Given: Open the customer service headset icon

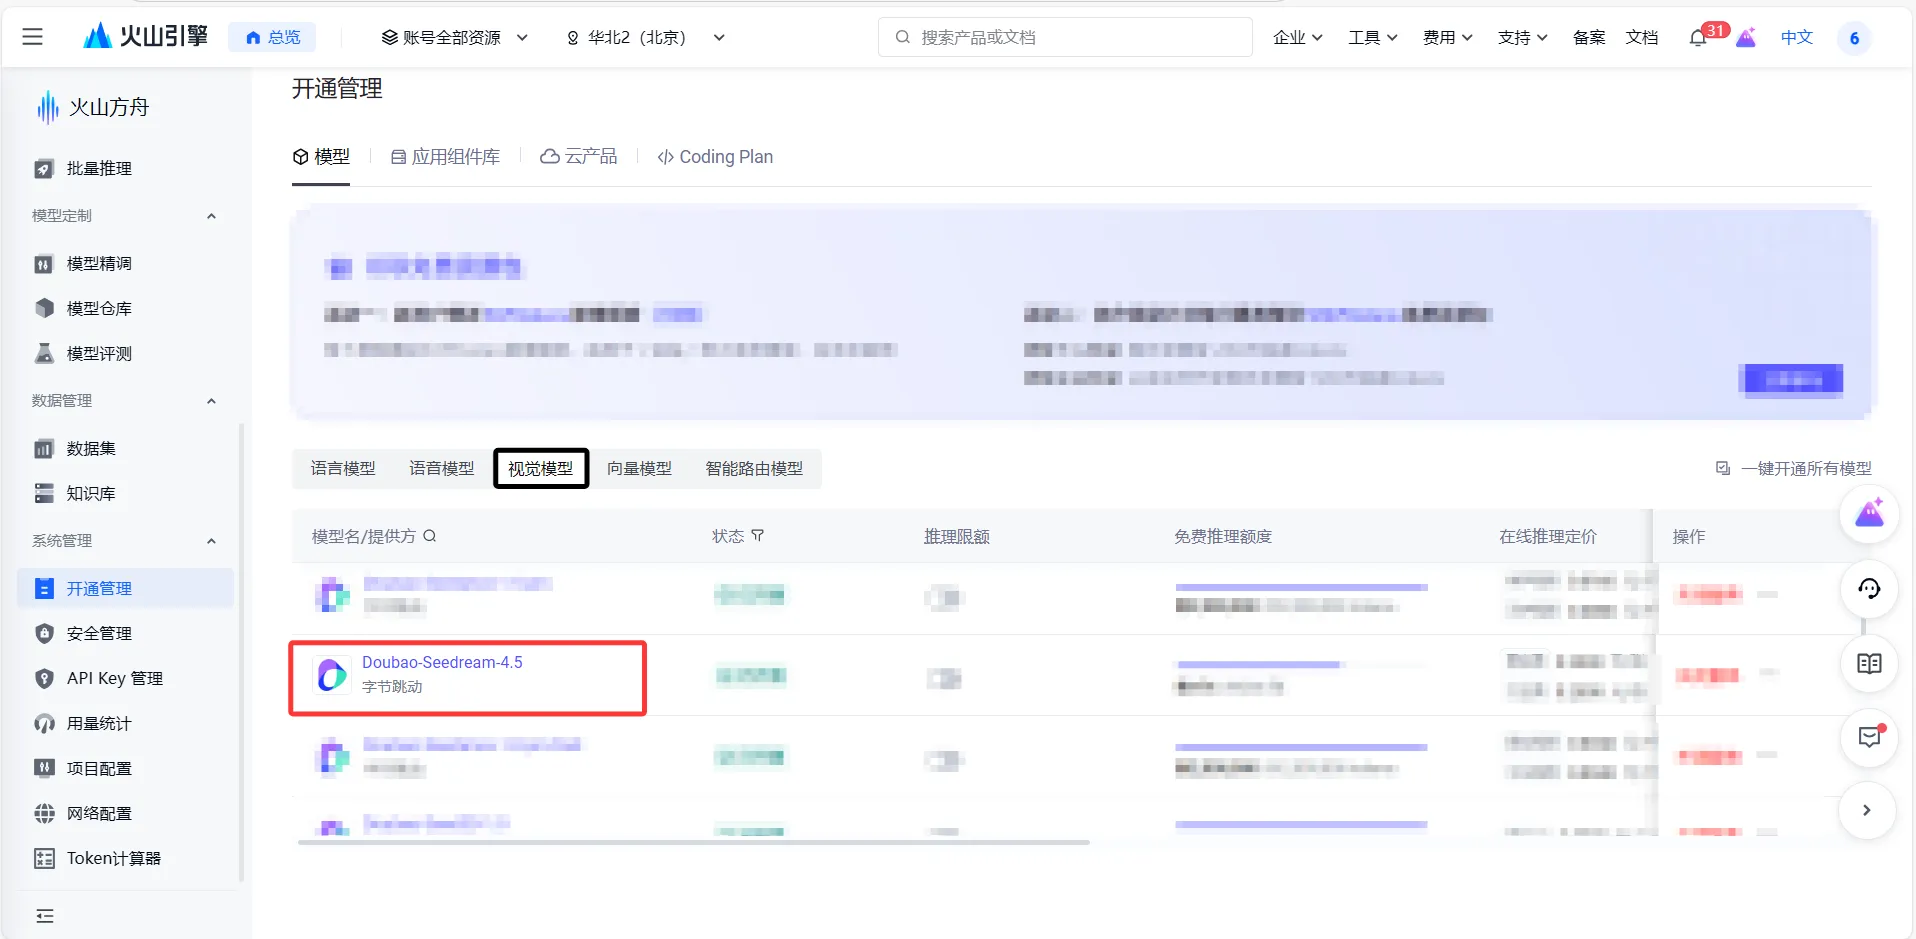Looking at the screenshot, I should click(x=1869, y=590).
